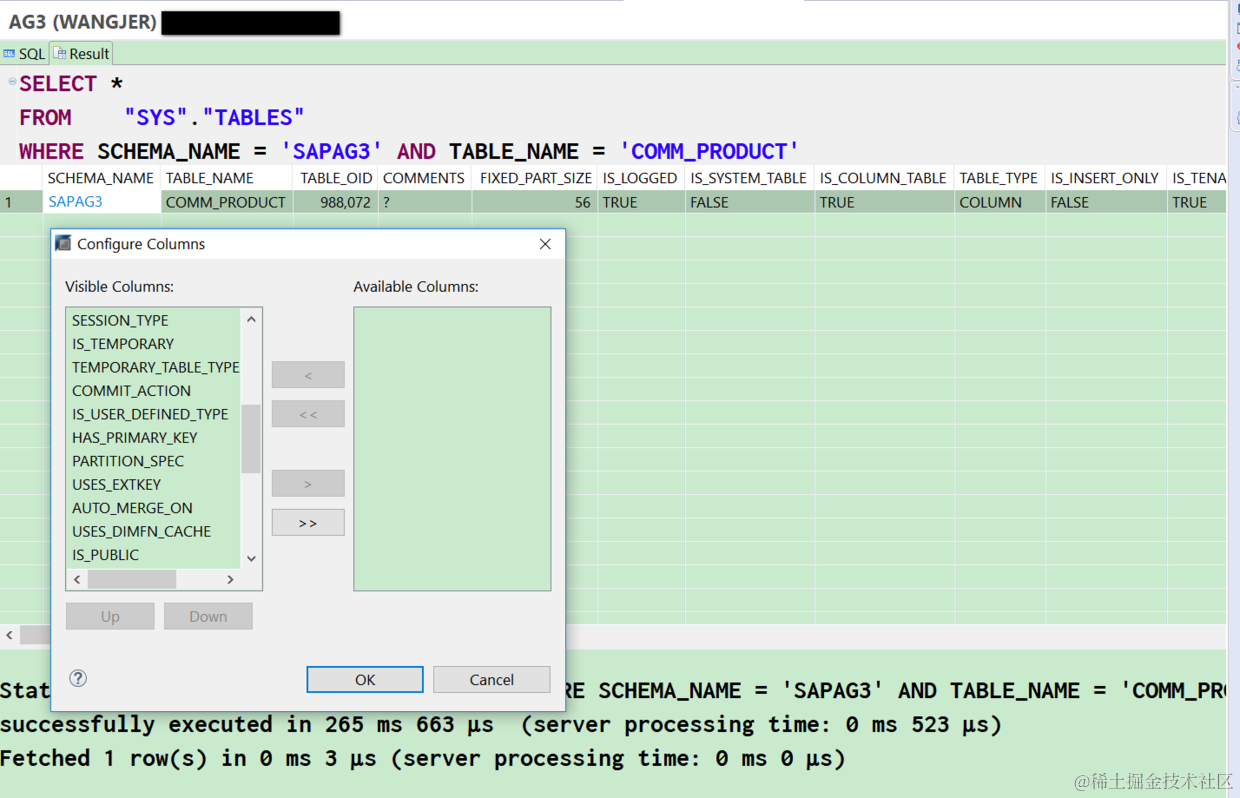Click the single left arrow < button
Image resolution: width=1240 pixels, height=798 pixels.
pyautogui.click(x=308, y=375)
